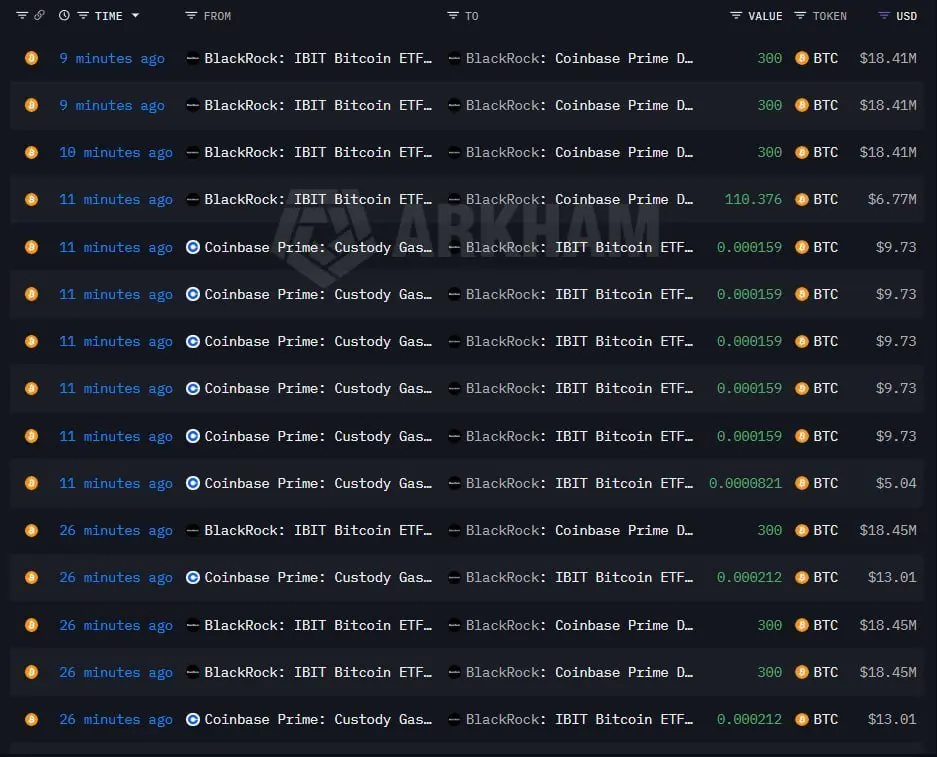Click the 110.376 value cell
The width and height of the screenshot is (937, 757).
pyautogui.click(x=753, y=200)
